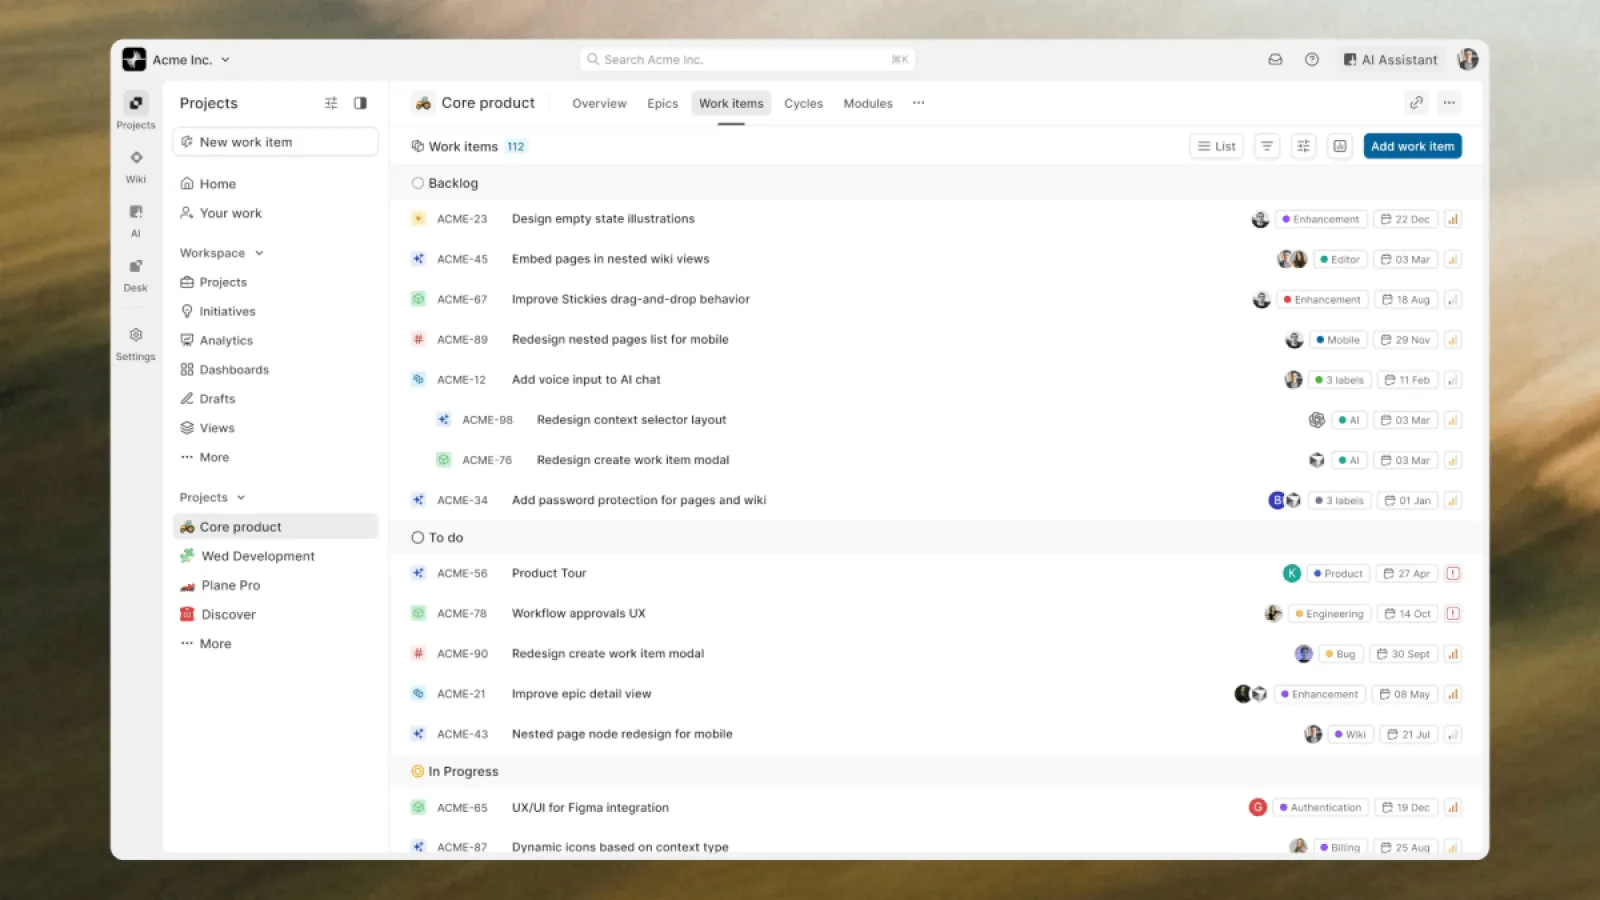Viewport: 1600px width, 900px height.
Task: Collapse the In Progress group
Action: pyautogui.click(x=455, y=771)
